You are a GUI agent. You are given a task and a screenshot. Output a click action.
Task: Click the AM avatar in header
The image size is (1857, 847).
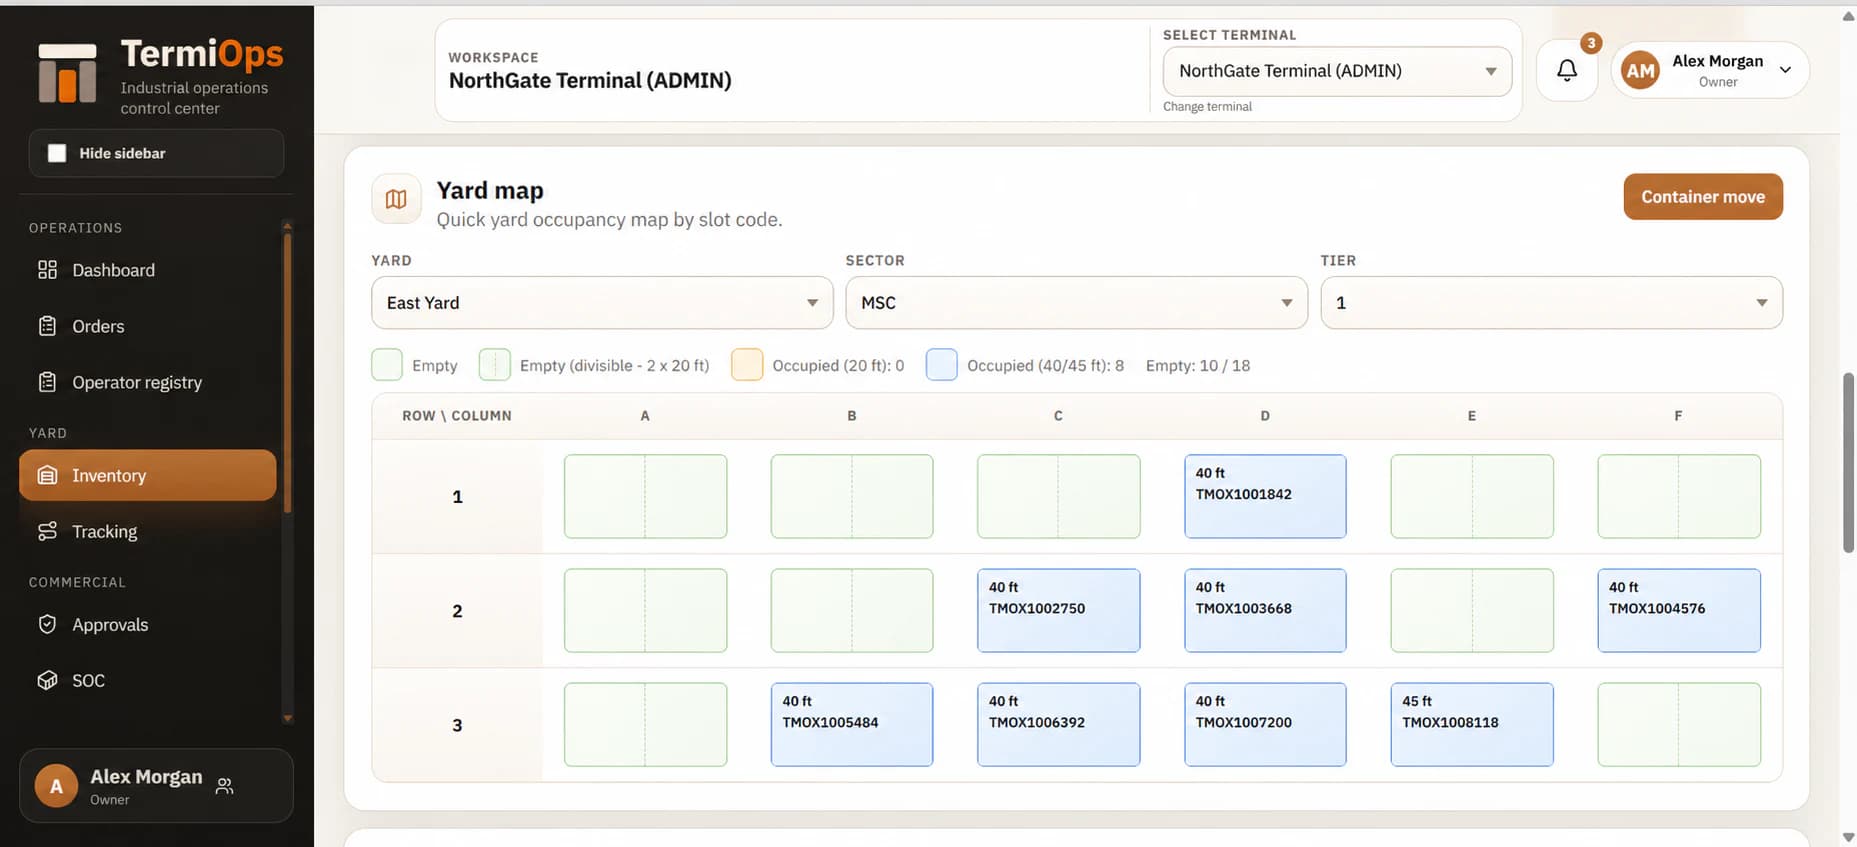click(x=1640, y=70)
